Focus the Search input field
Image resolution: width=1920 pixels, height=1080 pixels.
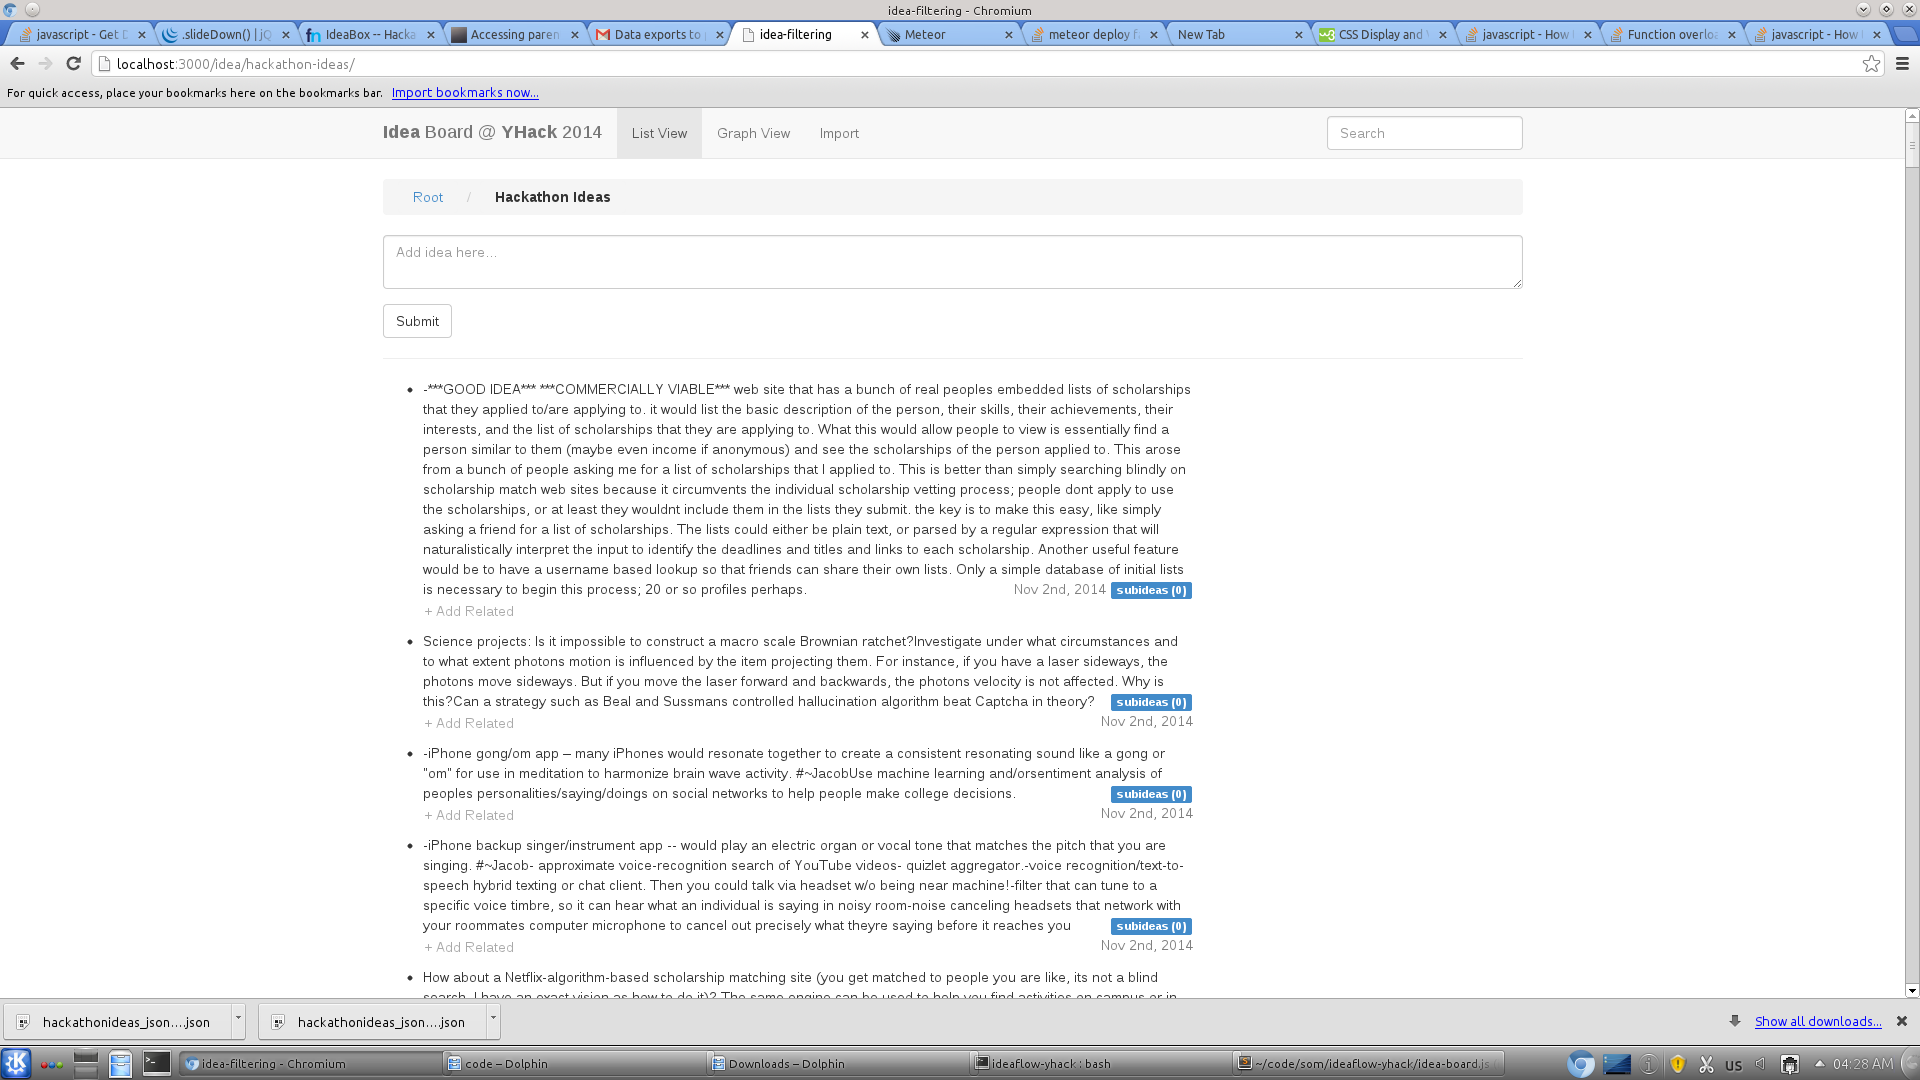(1424, 133)
